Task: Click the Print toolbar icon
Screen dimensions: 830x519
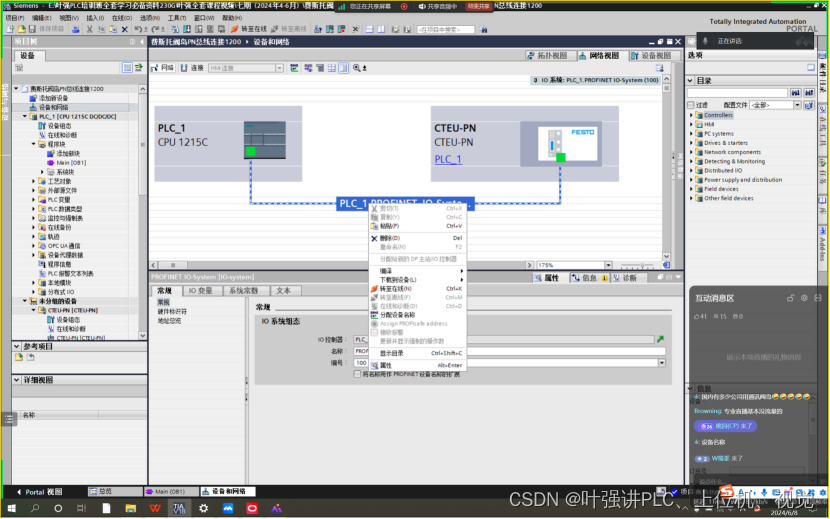Action: [x=76, y=29]
